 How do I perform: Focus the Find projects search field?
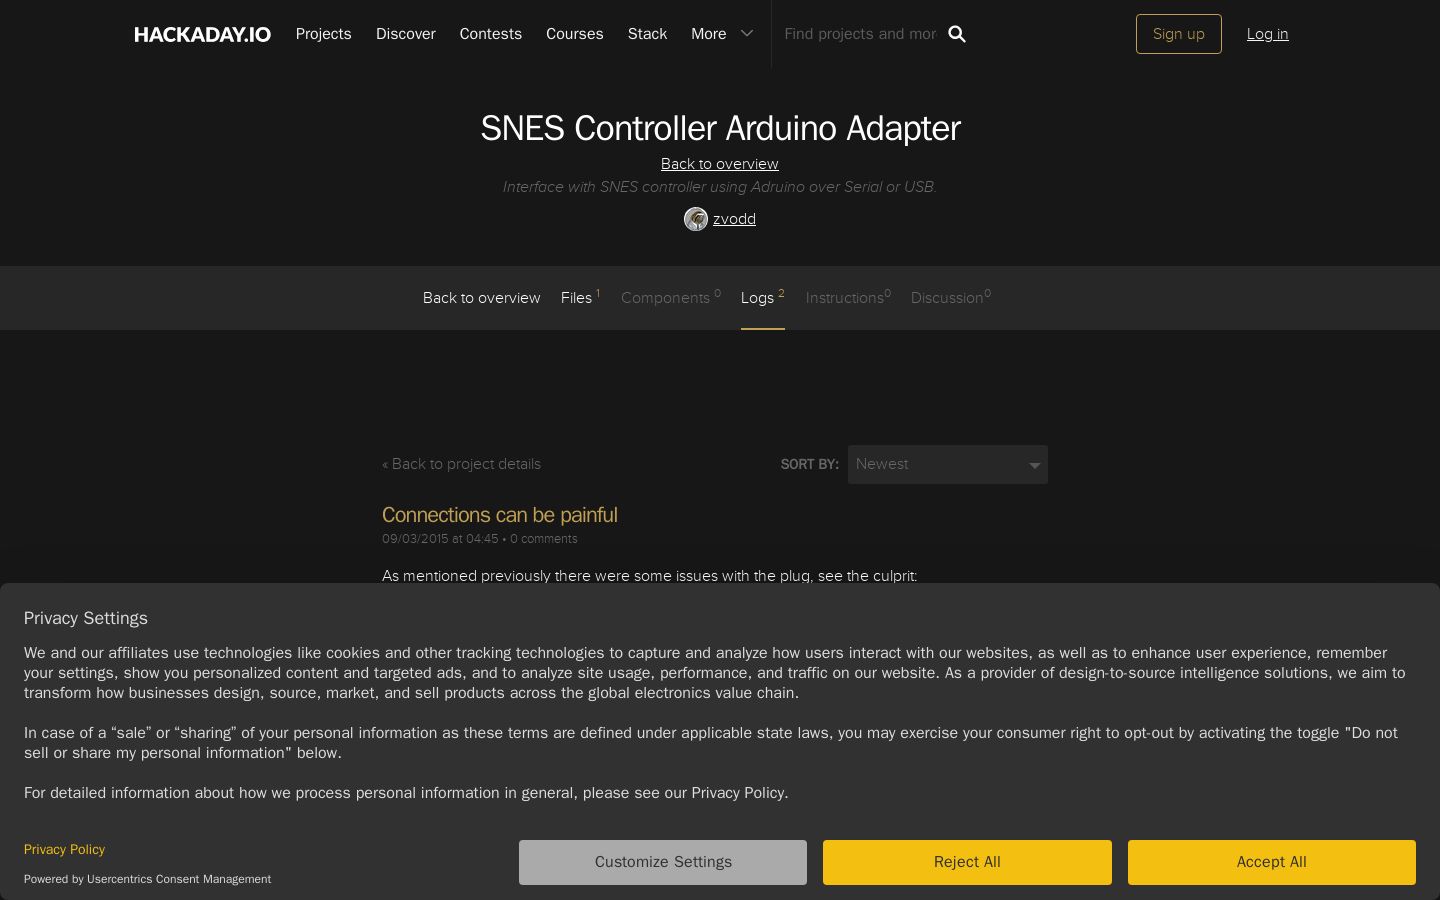860,34
